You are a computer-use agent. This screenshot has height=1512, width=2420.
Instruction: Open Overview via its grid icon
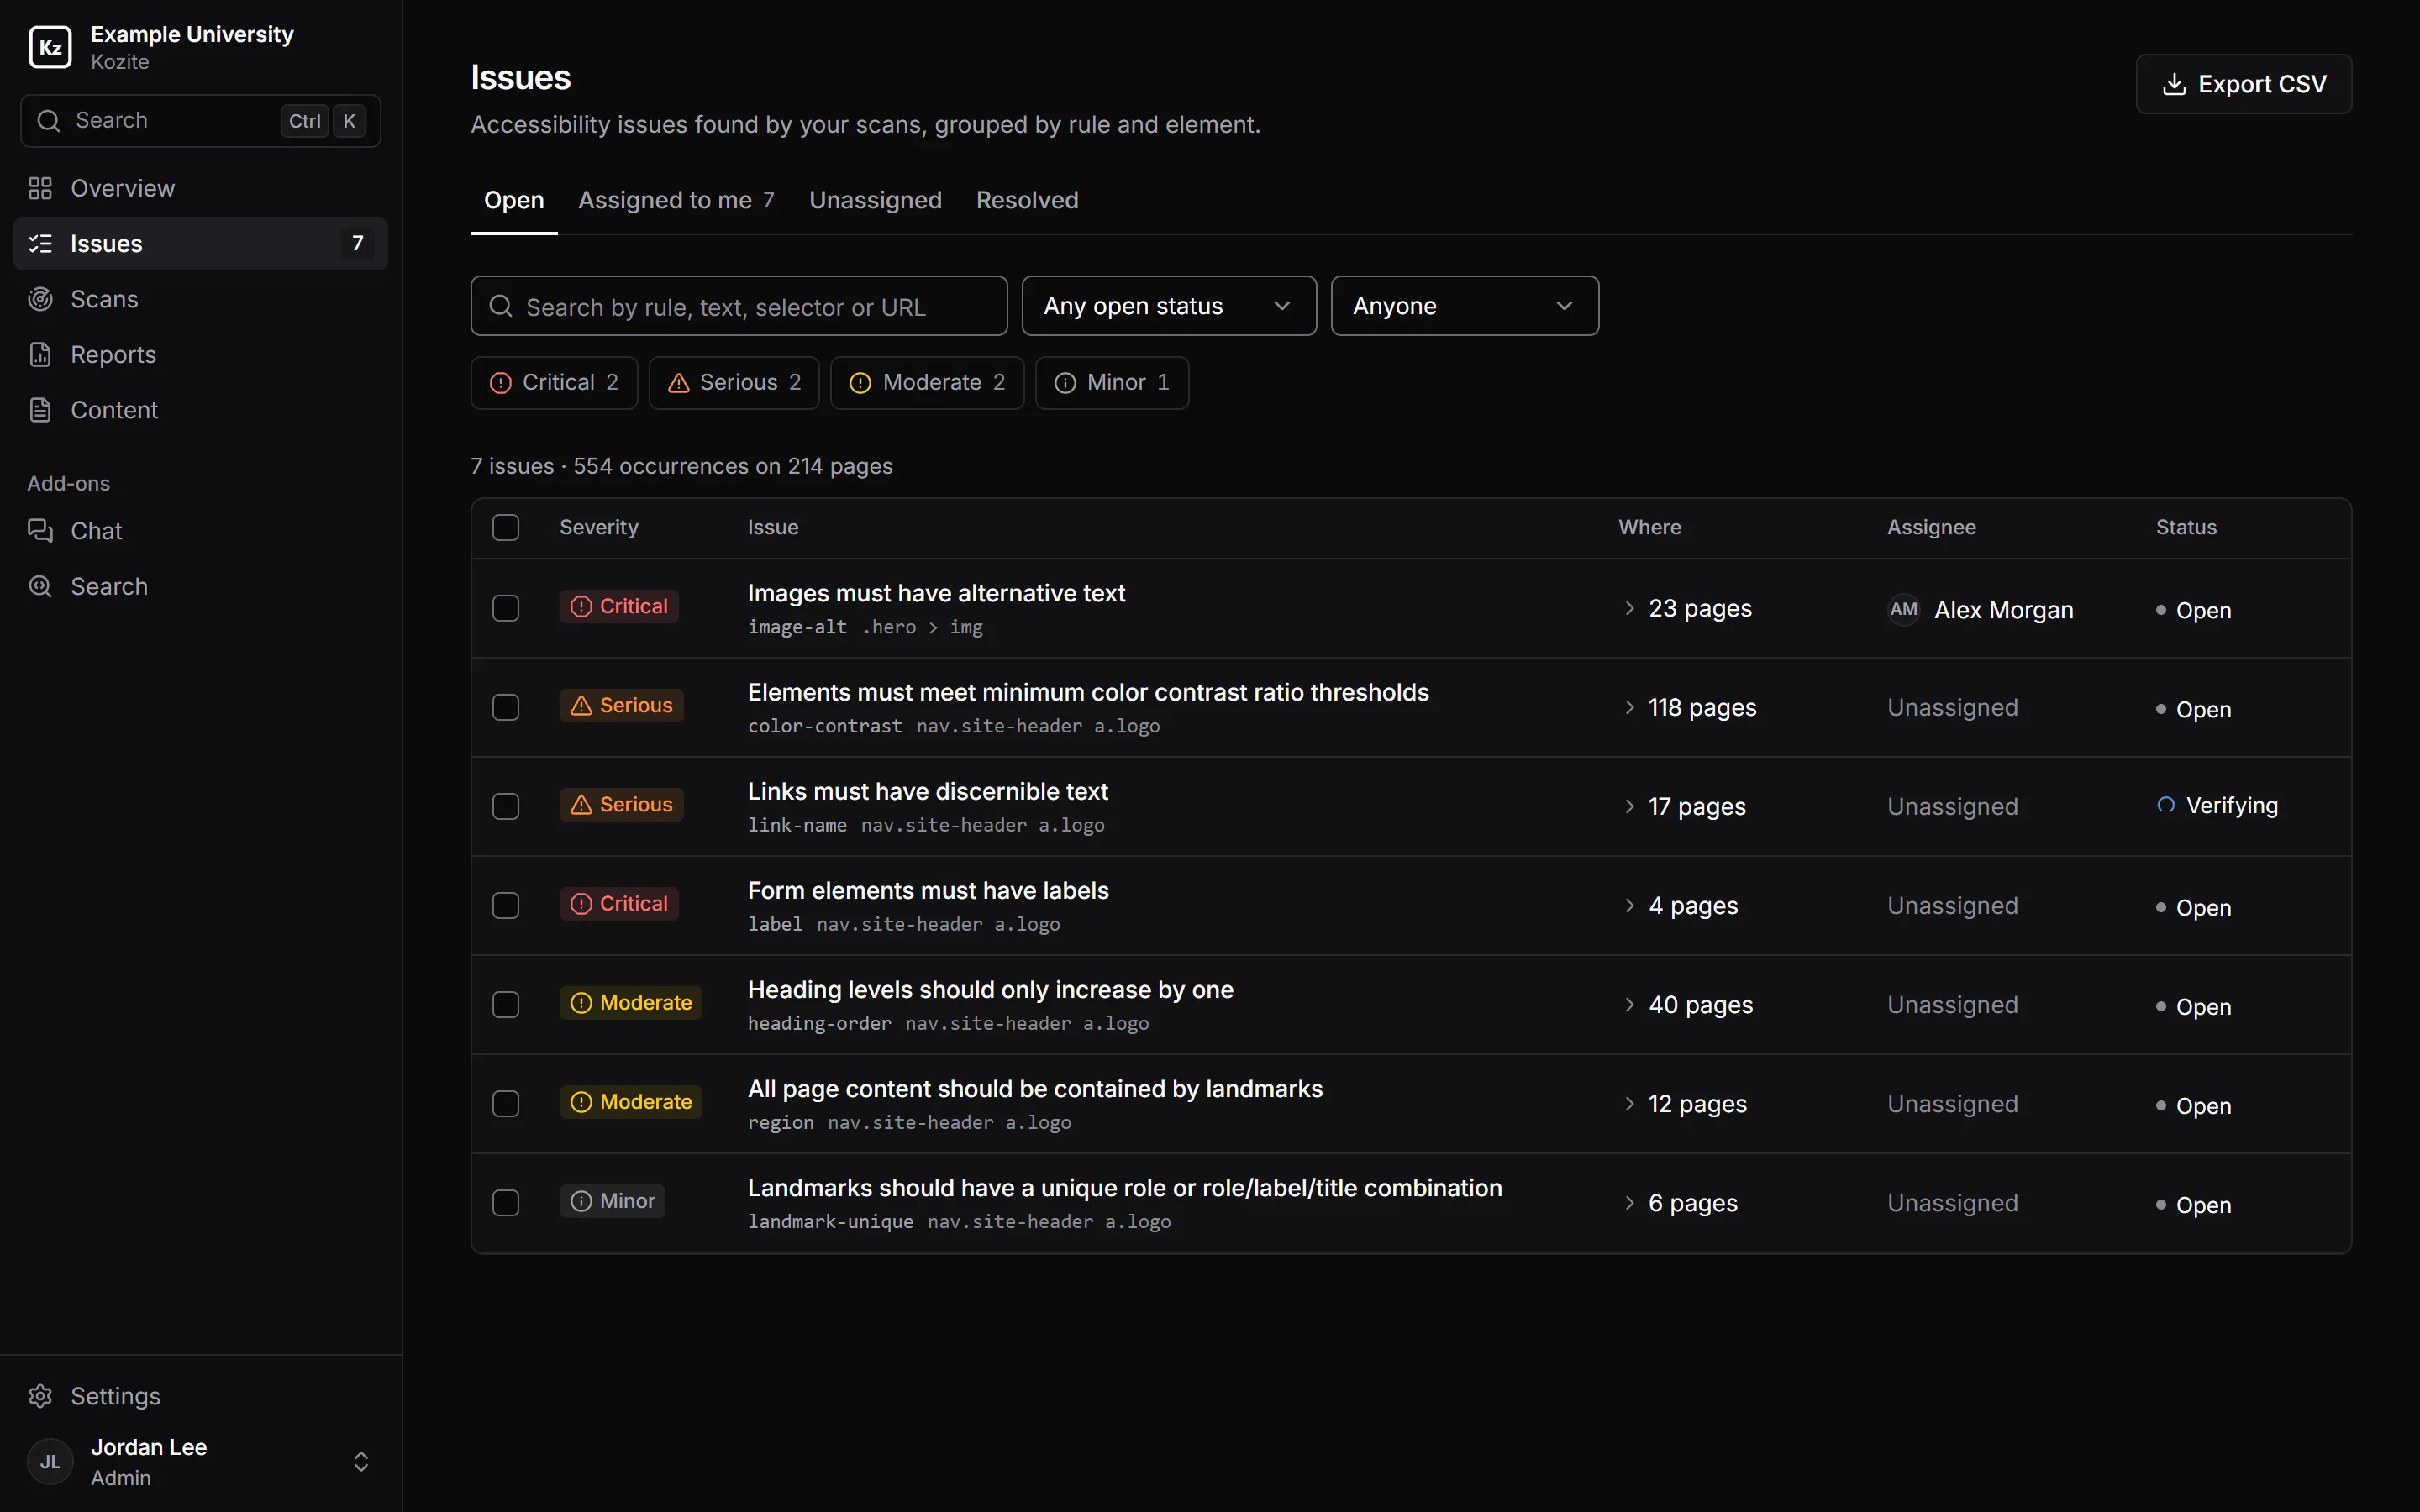coord(40,188)
